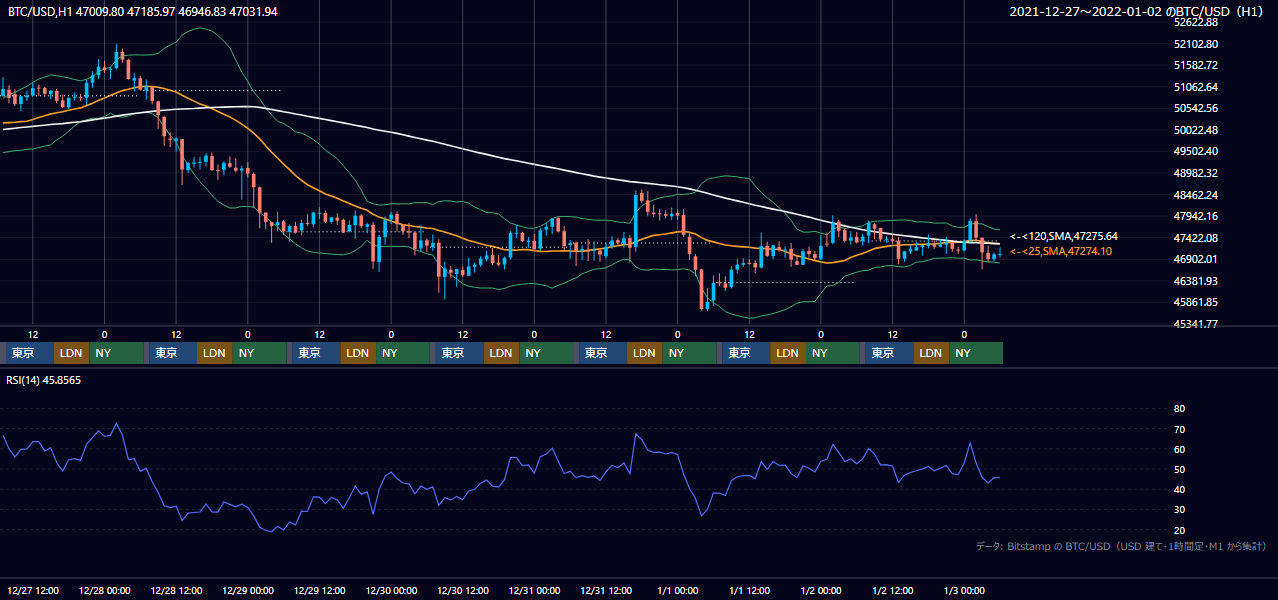The height and width of the screenshot is (600, 1278).
Task: Select the 1/1 00:00 date label
Action: click(x=678, y=590)
